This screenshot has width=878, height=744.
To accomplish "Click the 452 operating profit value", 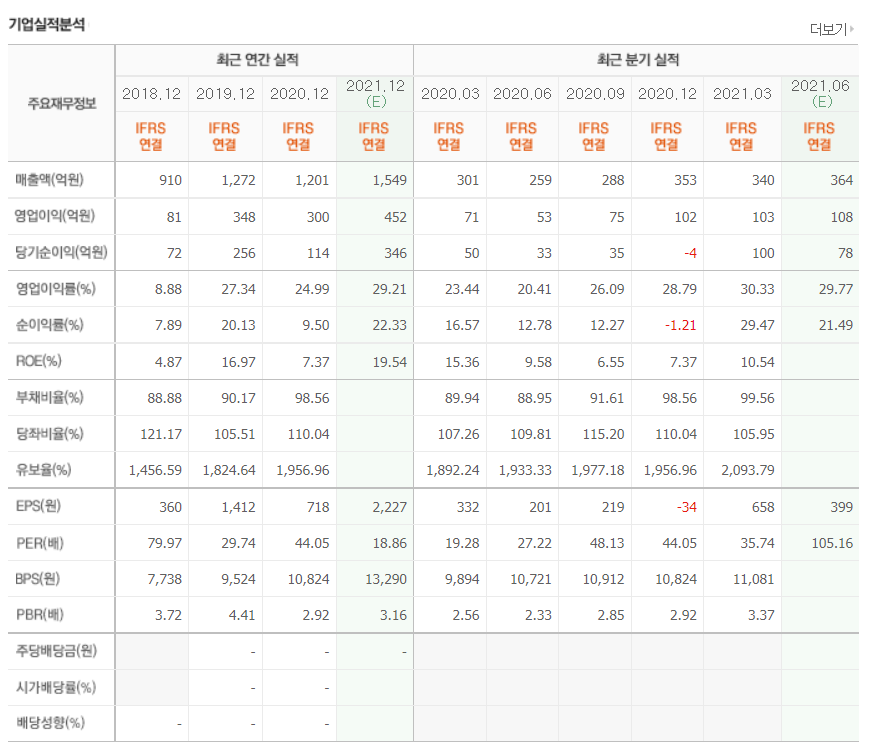I will coord(395,217).
